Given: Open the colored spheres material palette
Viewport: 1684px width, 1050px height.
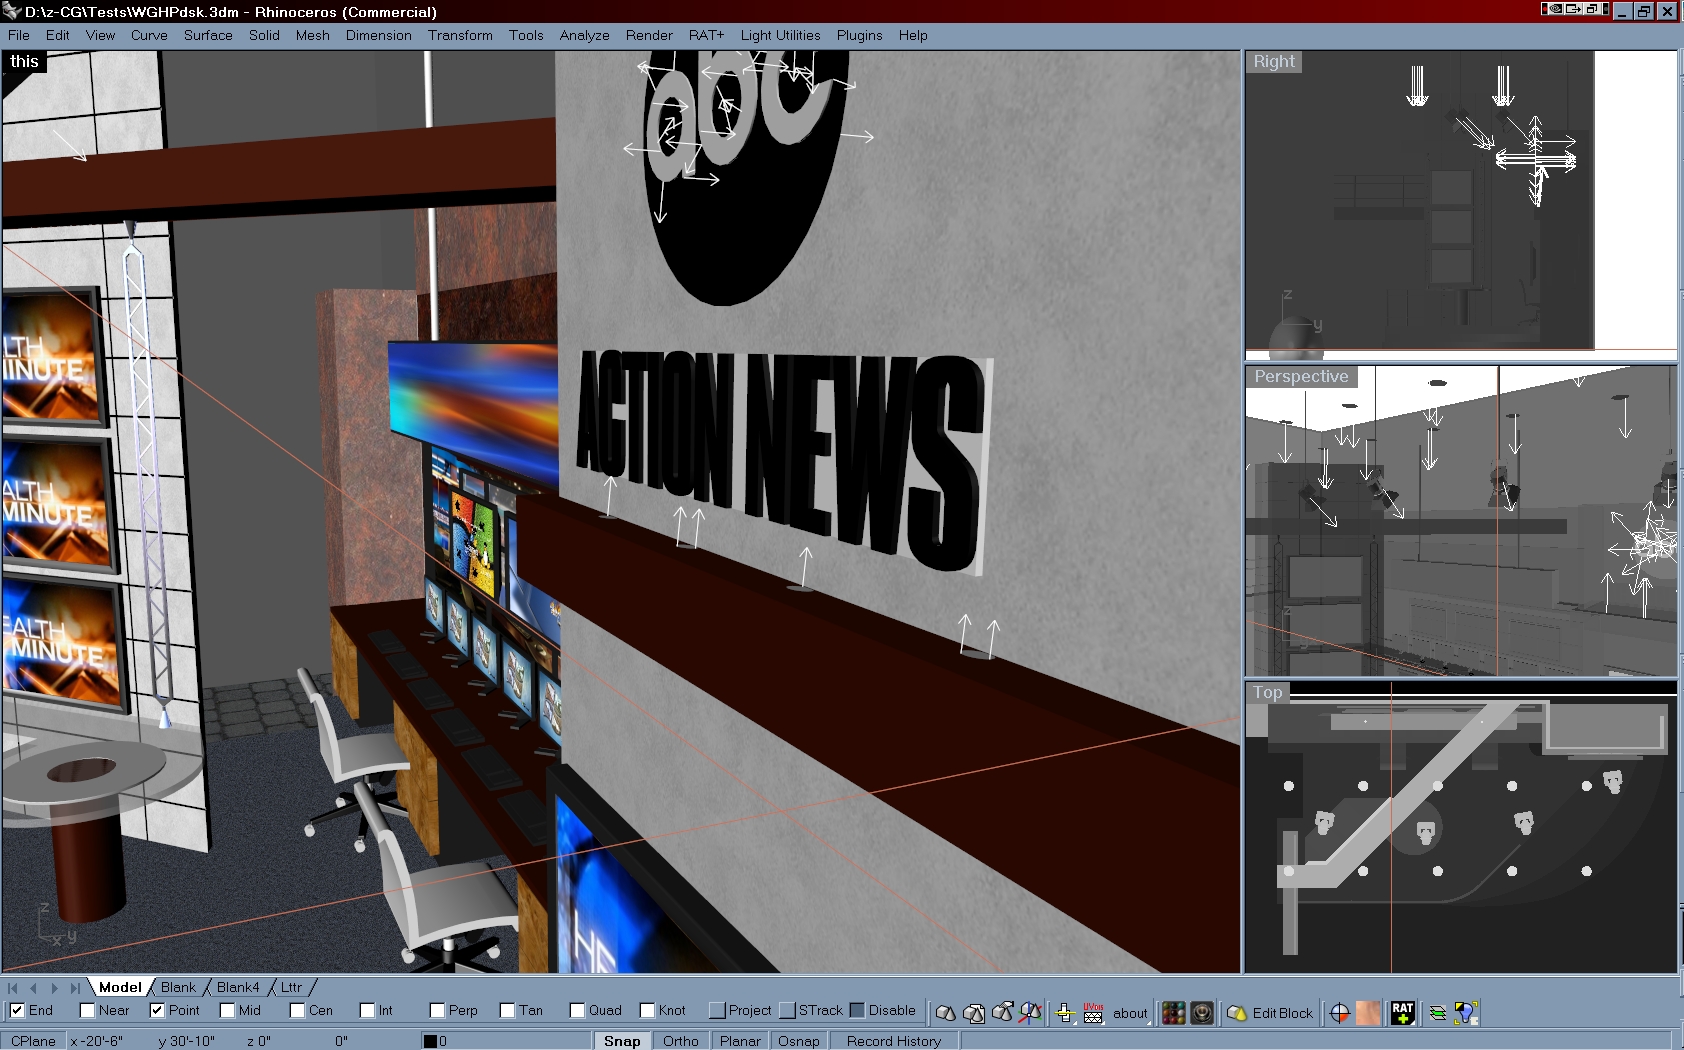Looking at the screenshot, I should [1174, 1013].
